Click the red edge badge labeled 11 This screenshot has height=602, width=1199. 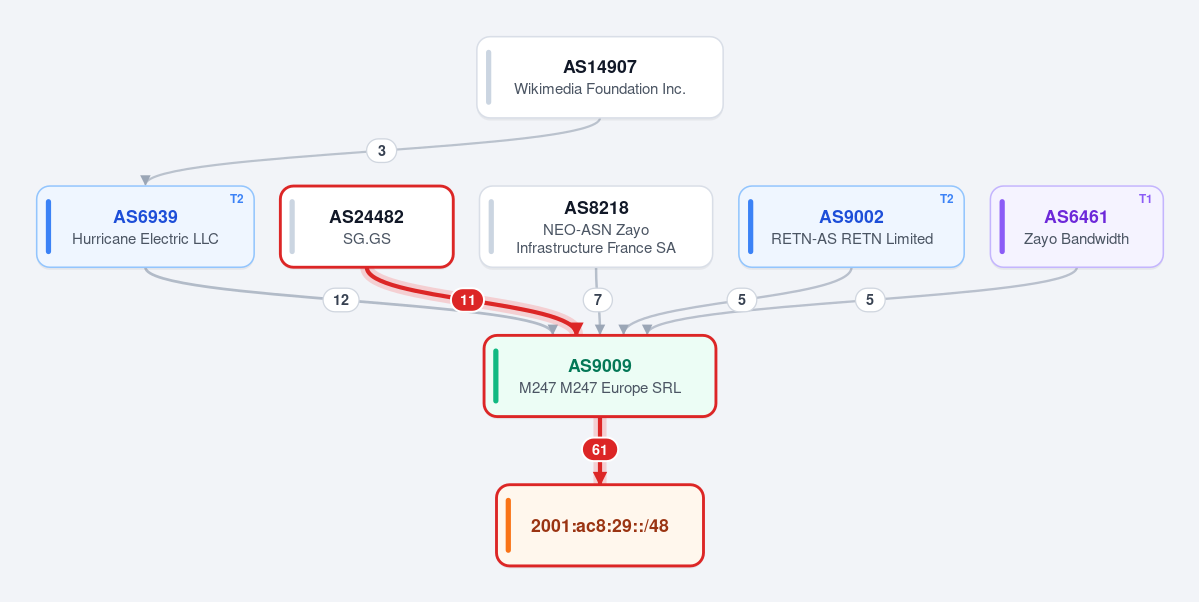(x=467, y=301)
